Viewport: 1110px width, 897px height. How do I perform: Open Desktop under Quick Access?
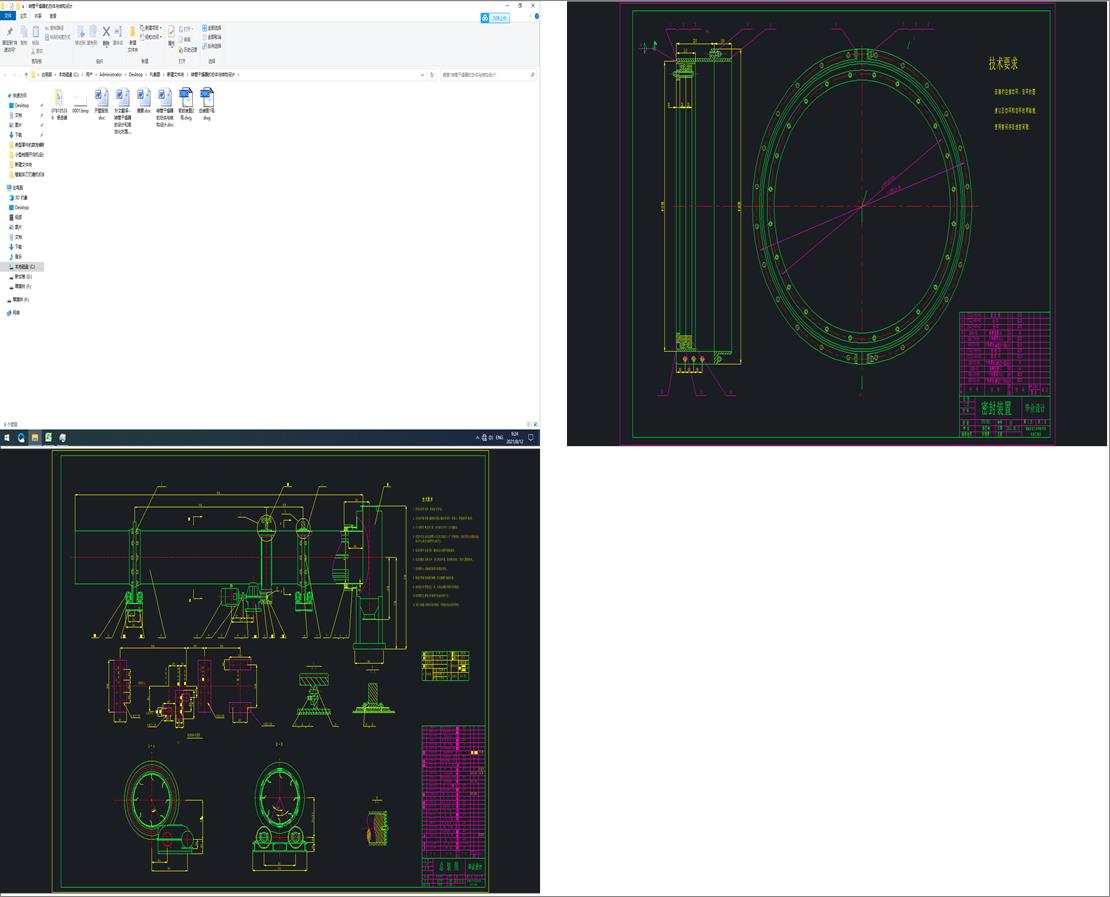(x=21, y=105)
